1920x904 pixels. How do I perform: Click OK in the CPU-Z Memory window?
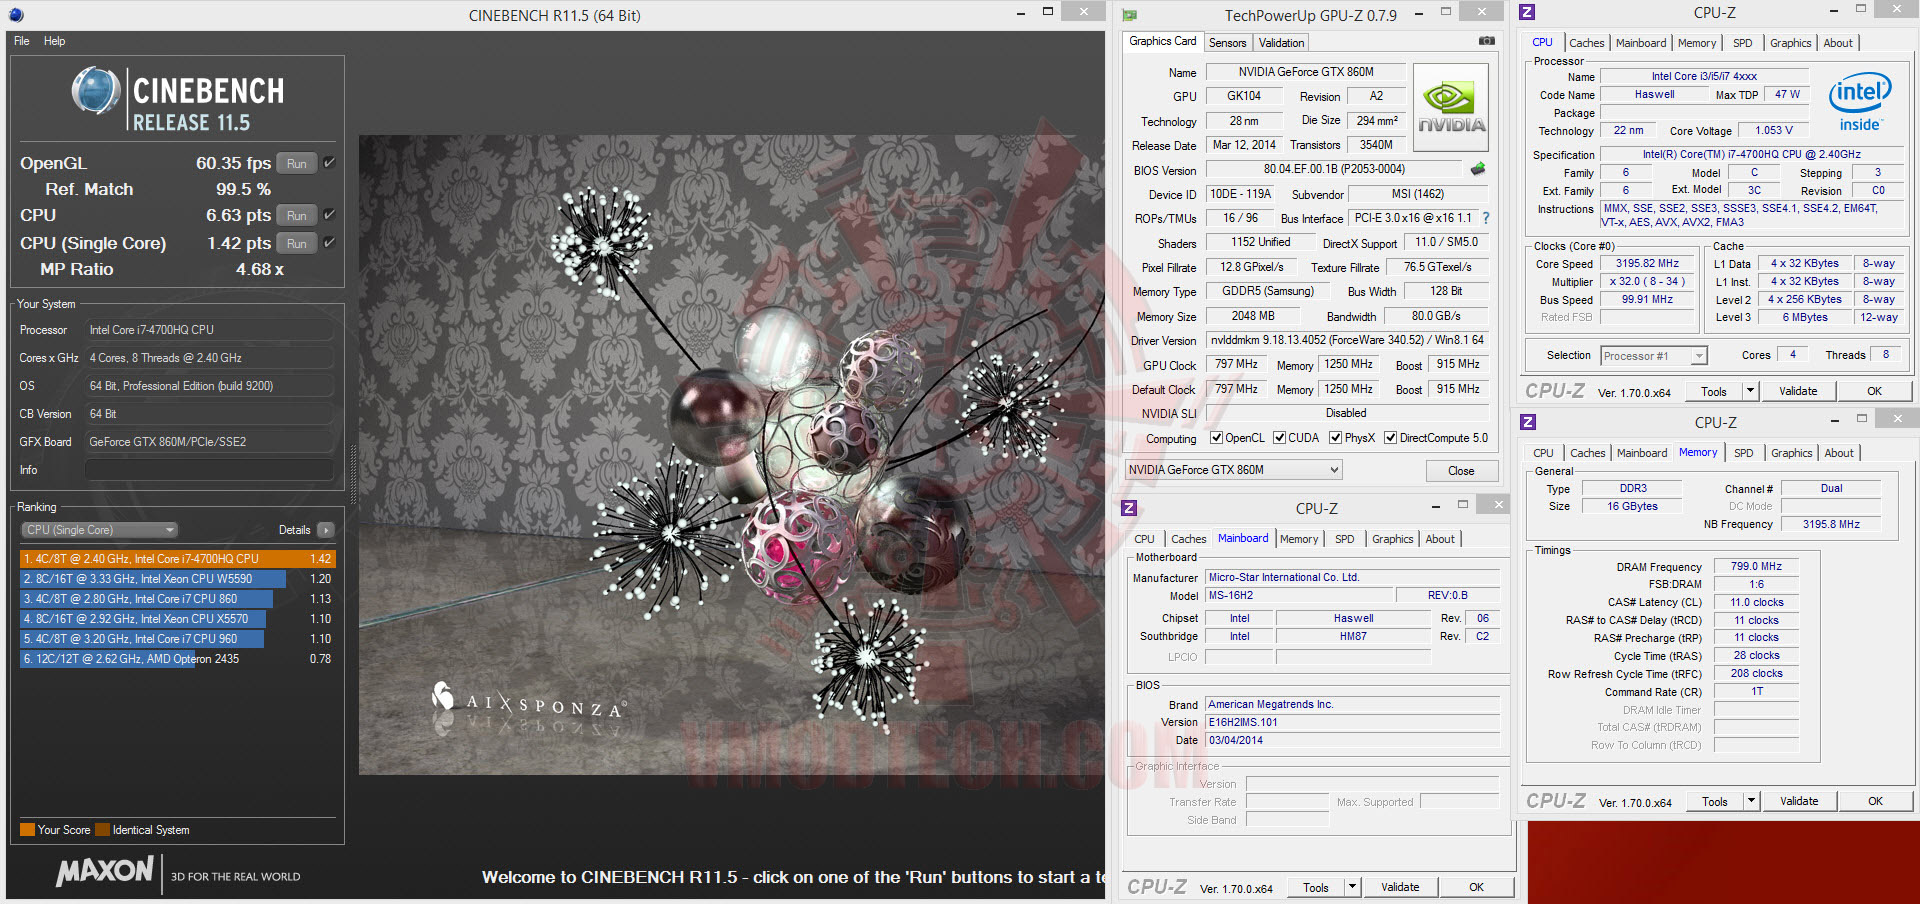tap(1875, 801)
